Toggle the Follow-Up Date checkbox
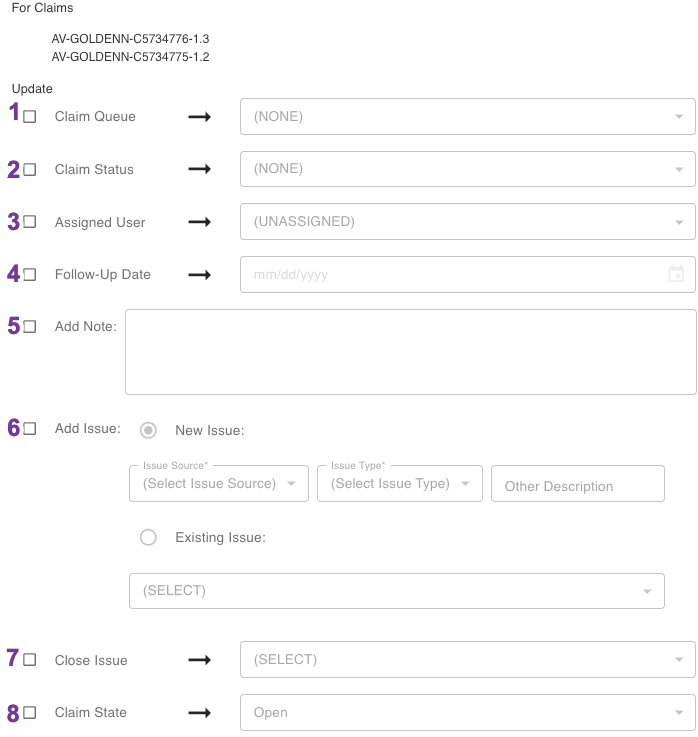The image size is (698, 737). coord(30,274)
